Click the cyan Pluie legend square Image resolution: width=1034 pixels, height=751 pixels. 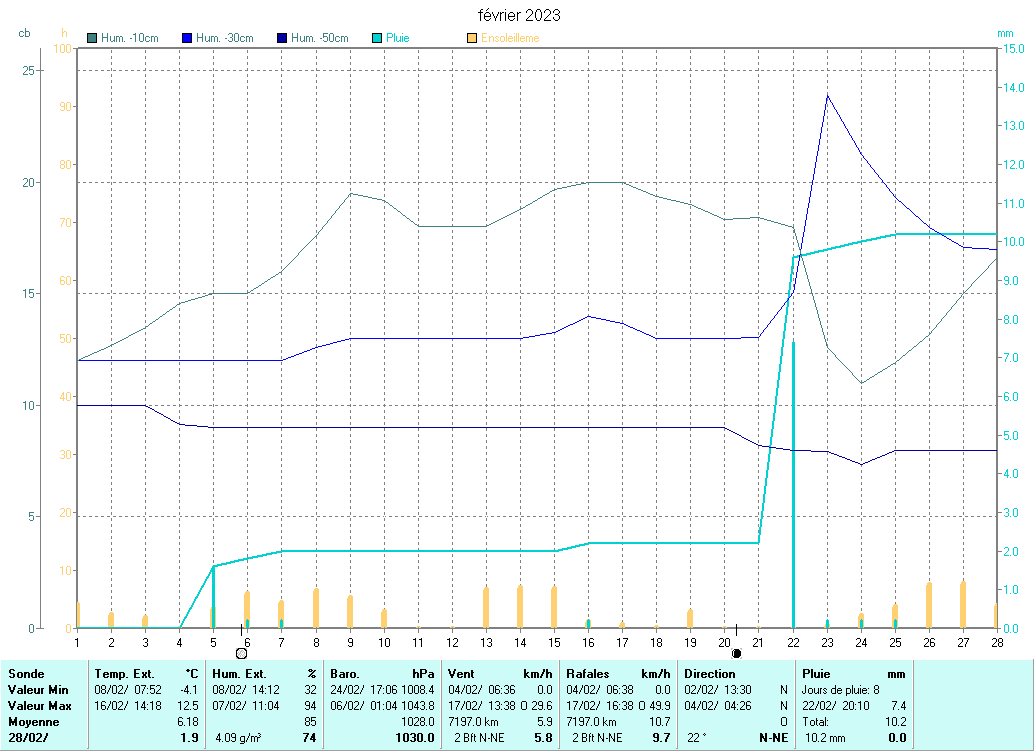tap(377, 39)
